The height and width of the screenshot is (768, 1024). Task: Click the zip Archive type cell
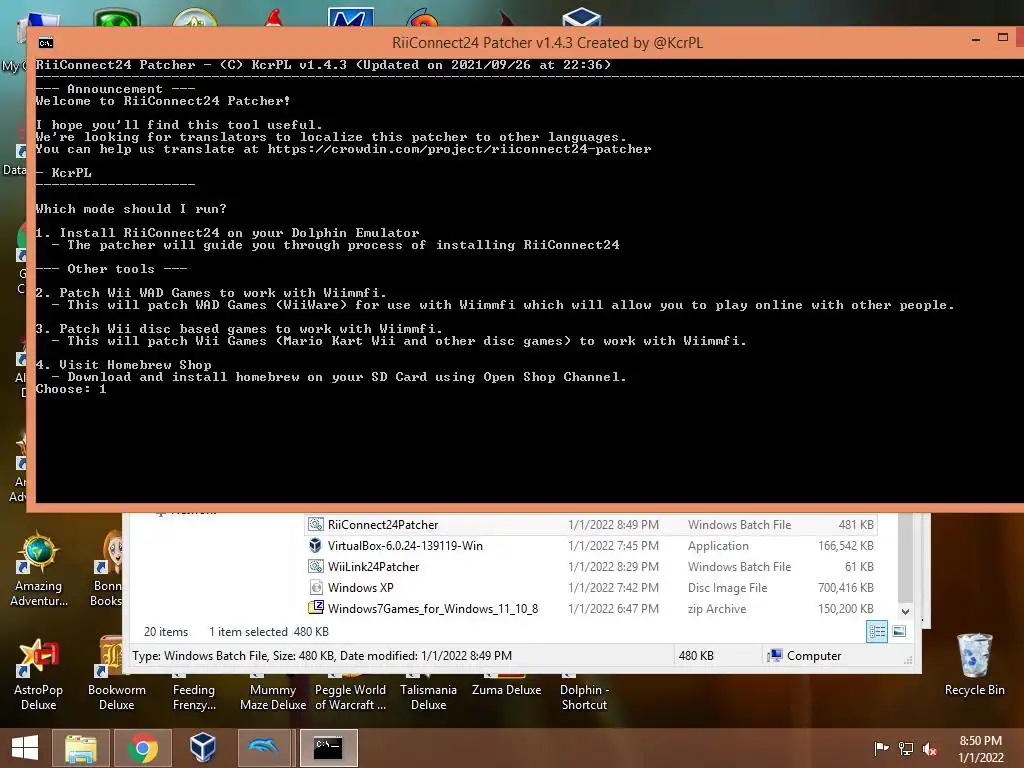pos(717,608)
